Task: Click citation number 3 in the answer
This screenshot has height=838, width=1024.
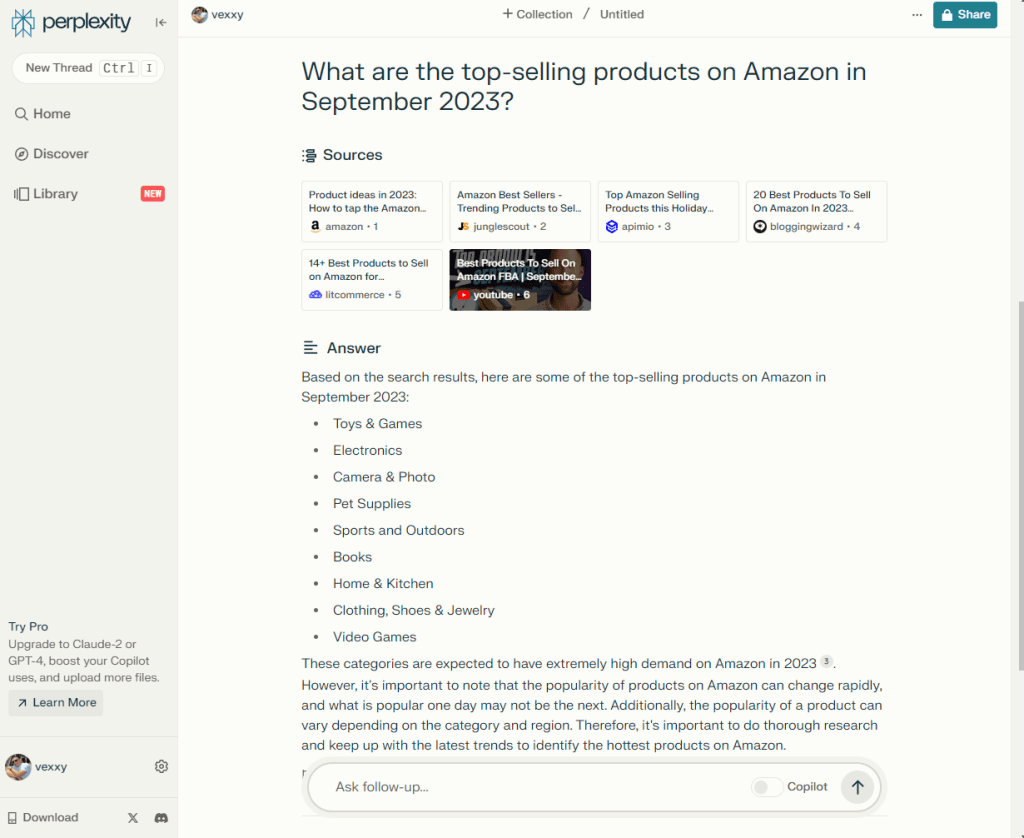Action: pyautogui.click(x=826, y=662)
